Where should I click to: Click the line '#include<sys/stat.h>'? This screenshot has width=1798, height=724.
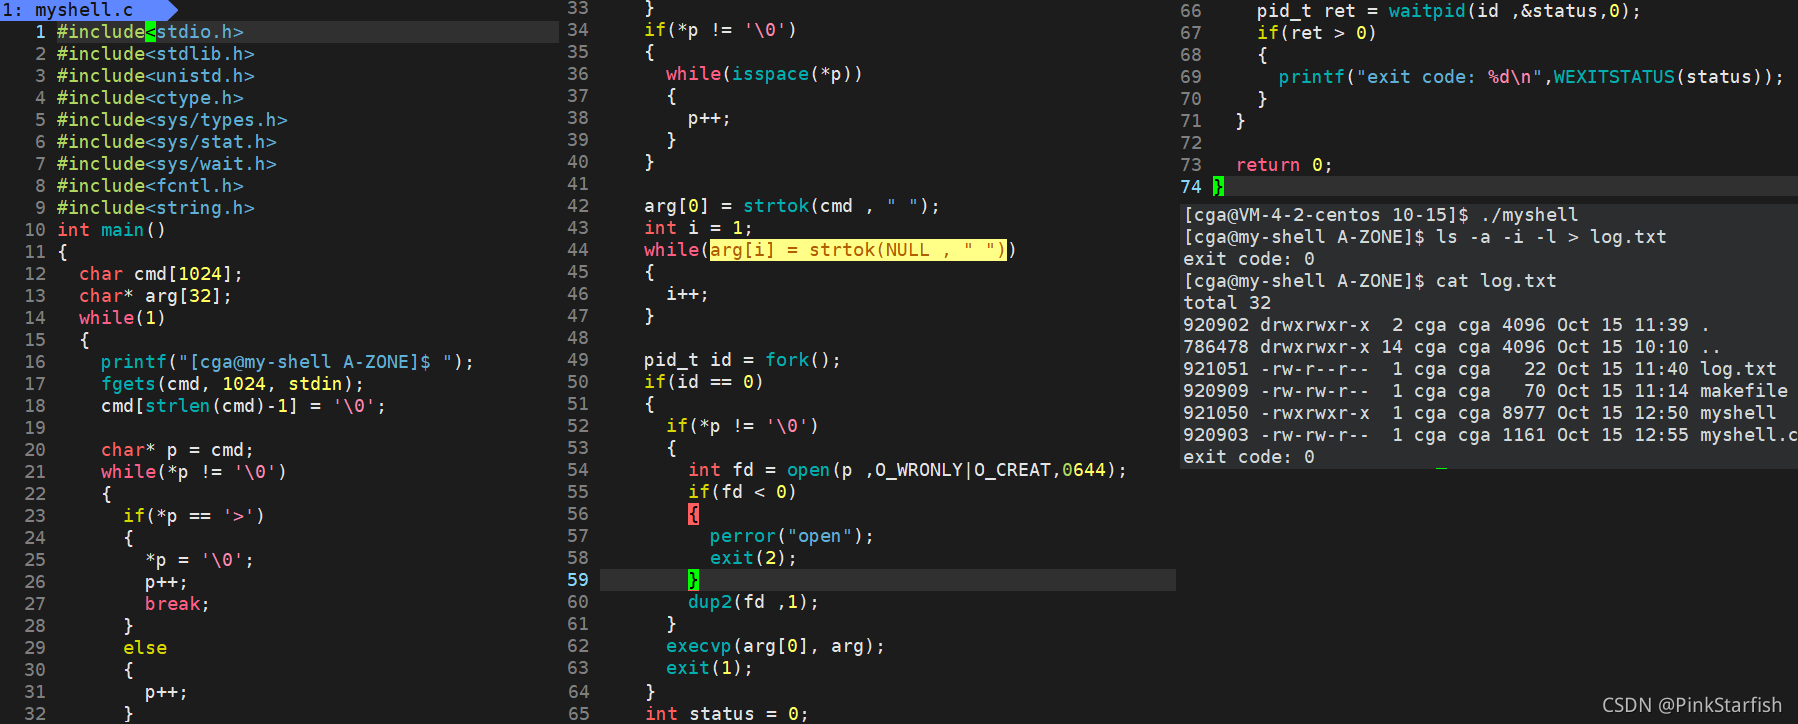[166, 142]
